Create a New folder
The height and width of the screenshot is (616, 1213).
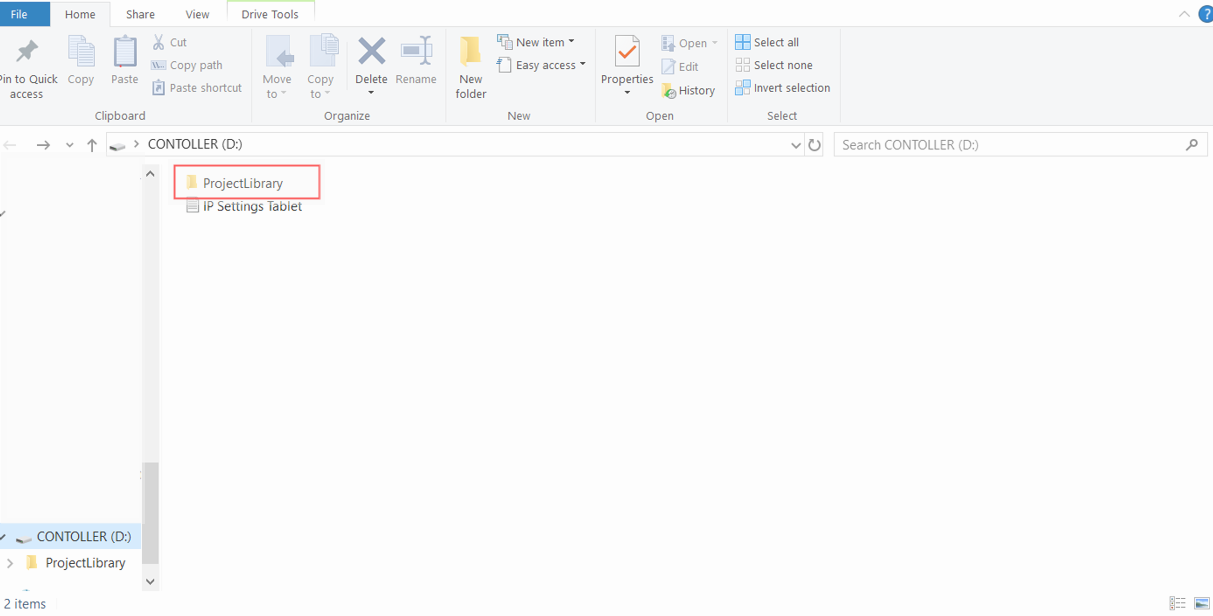(x=471, y=67)
